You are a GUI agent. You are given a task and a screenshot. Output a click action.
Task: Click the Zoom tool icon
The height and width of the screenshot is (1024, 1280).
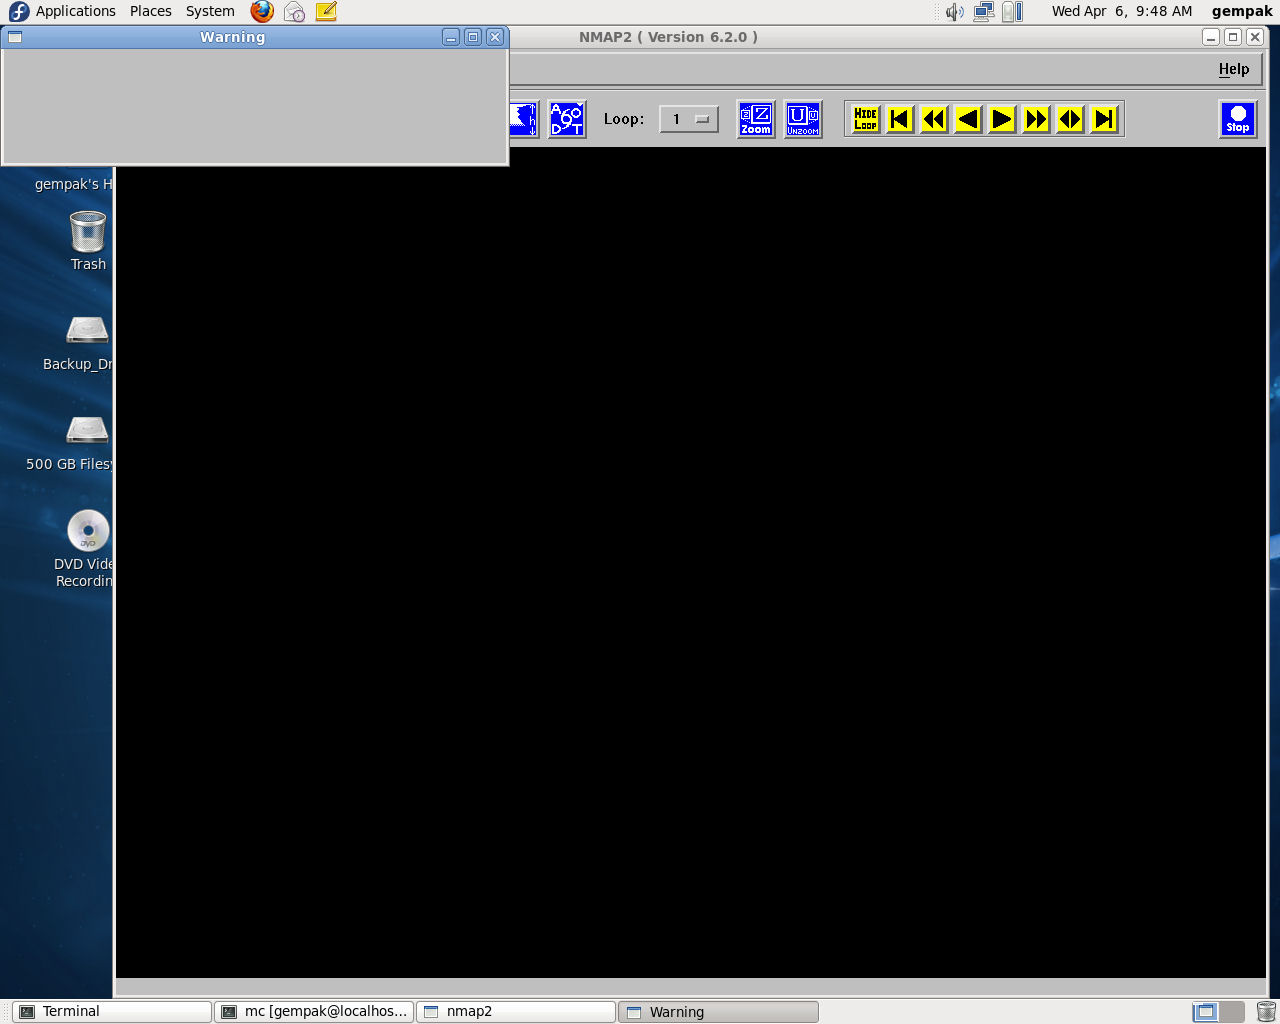click(755, 119)
